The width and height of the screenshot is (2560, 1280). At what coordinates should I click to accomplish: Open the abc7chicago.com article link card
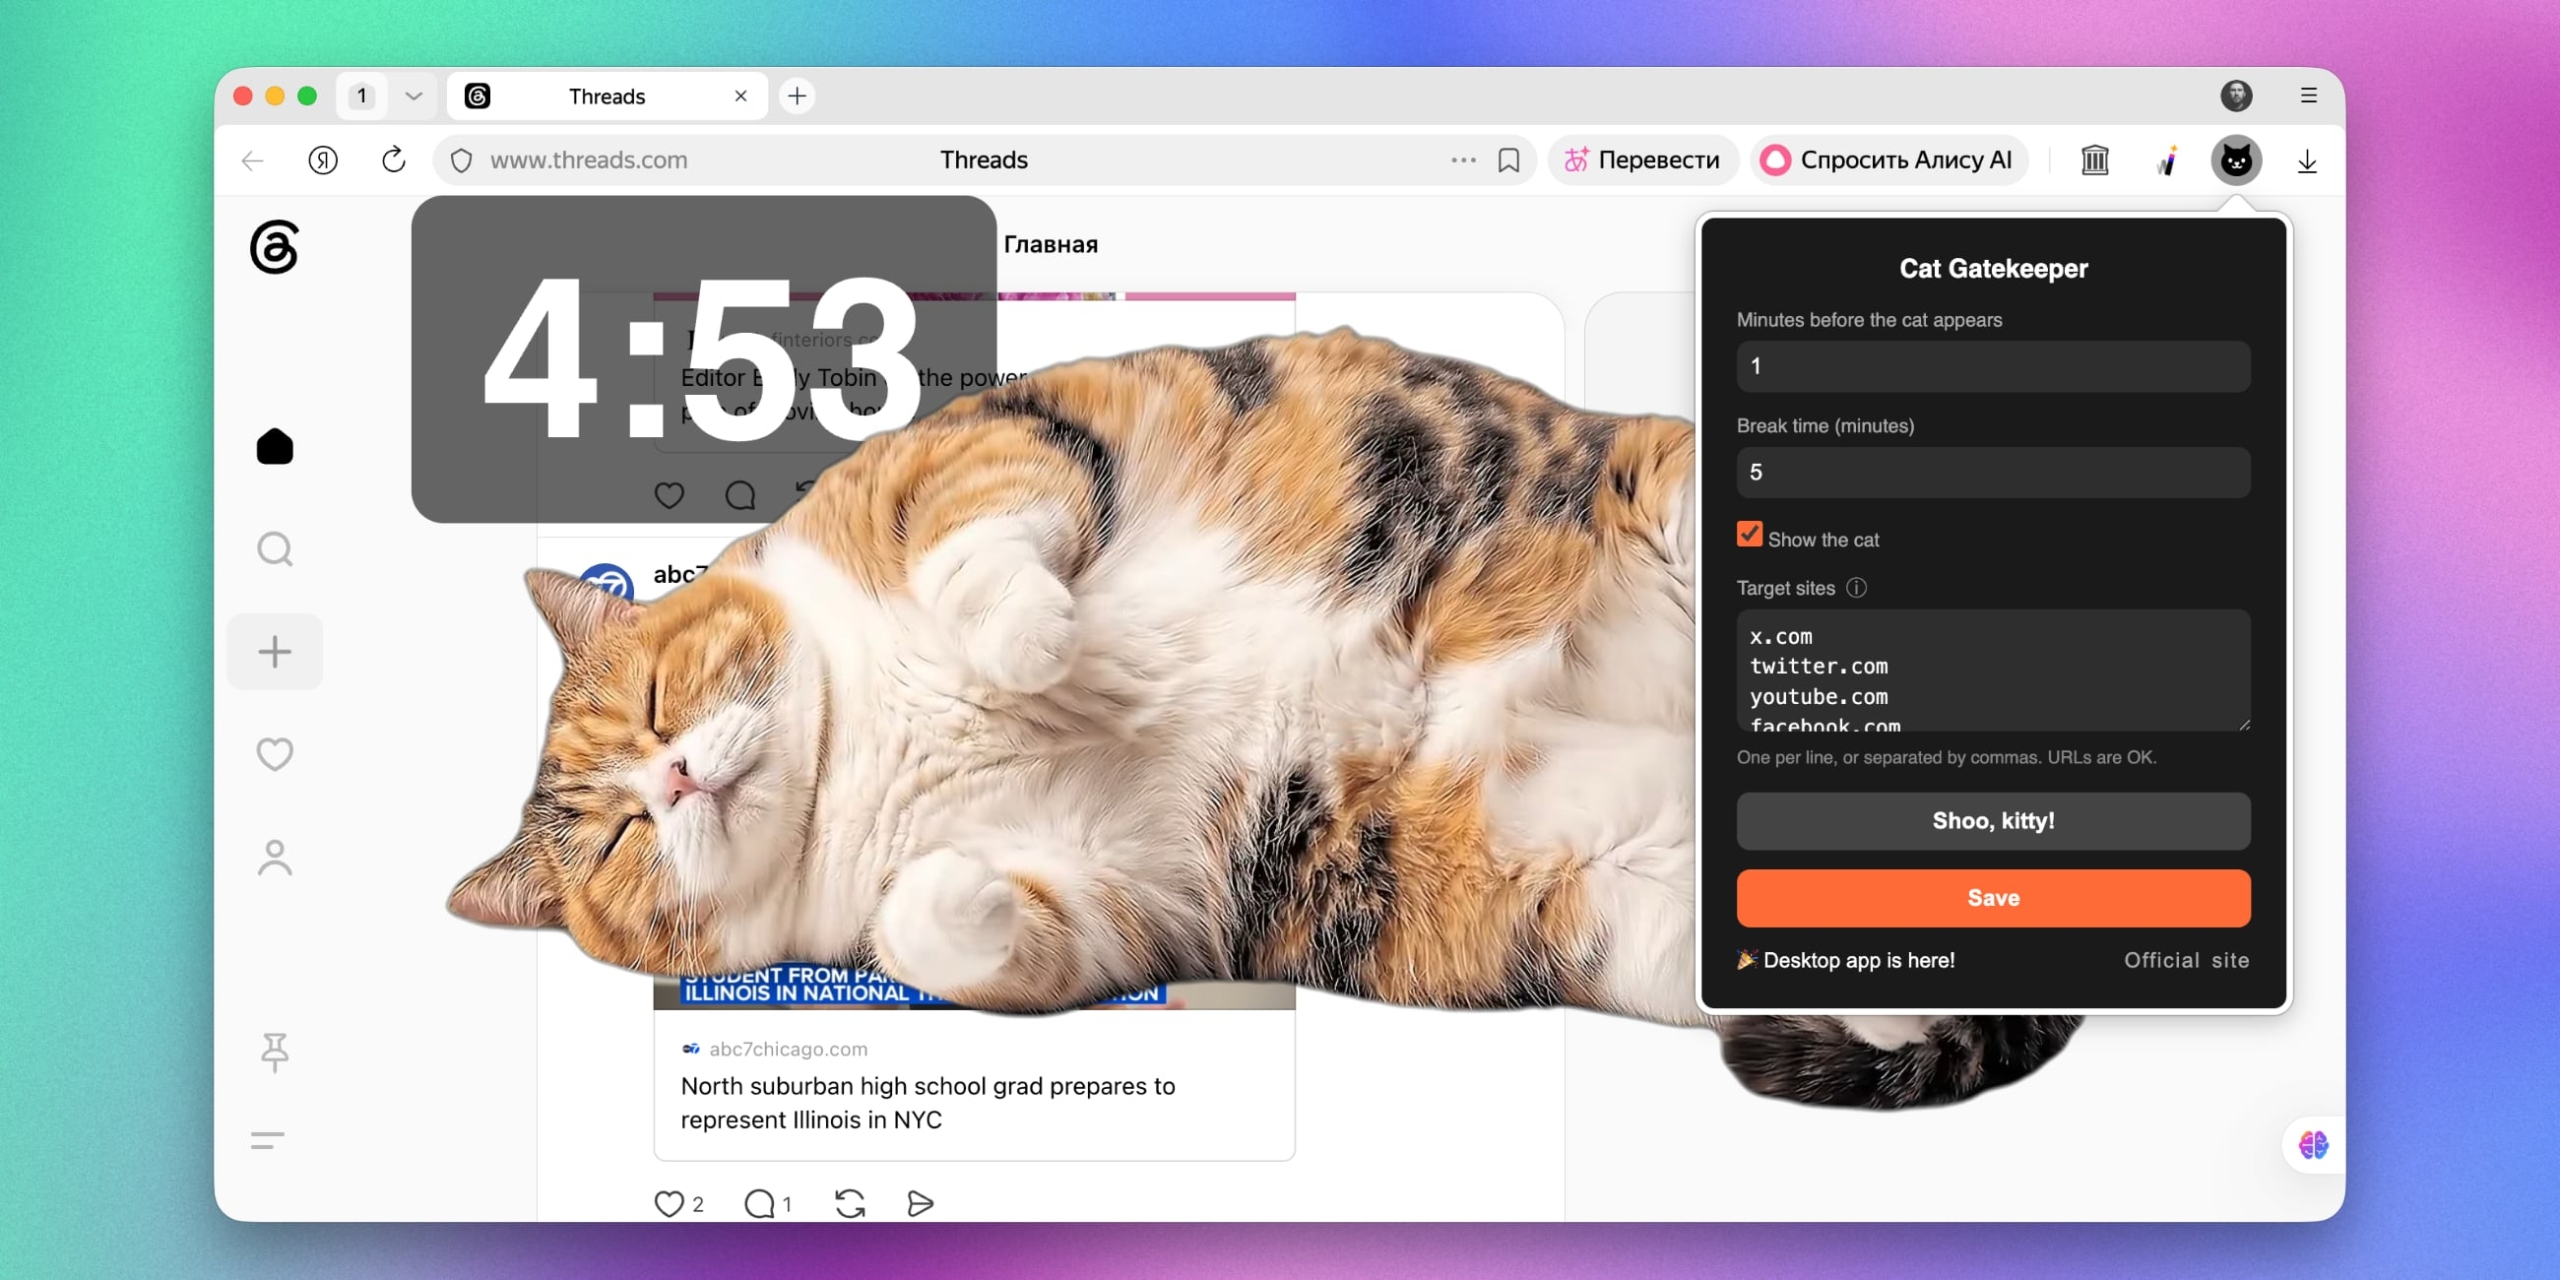point(974,1086)
